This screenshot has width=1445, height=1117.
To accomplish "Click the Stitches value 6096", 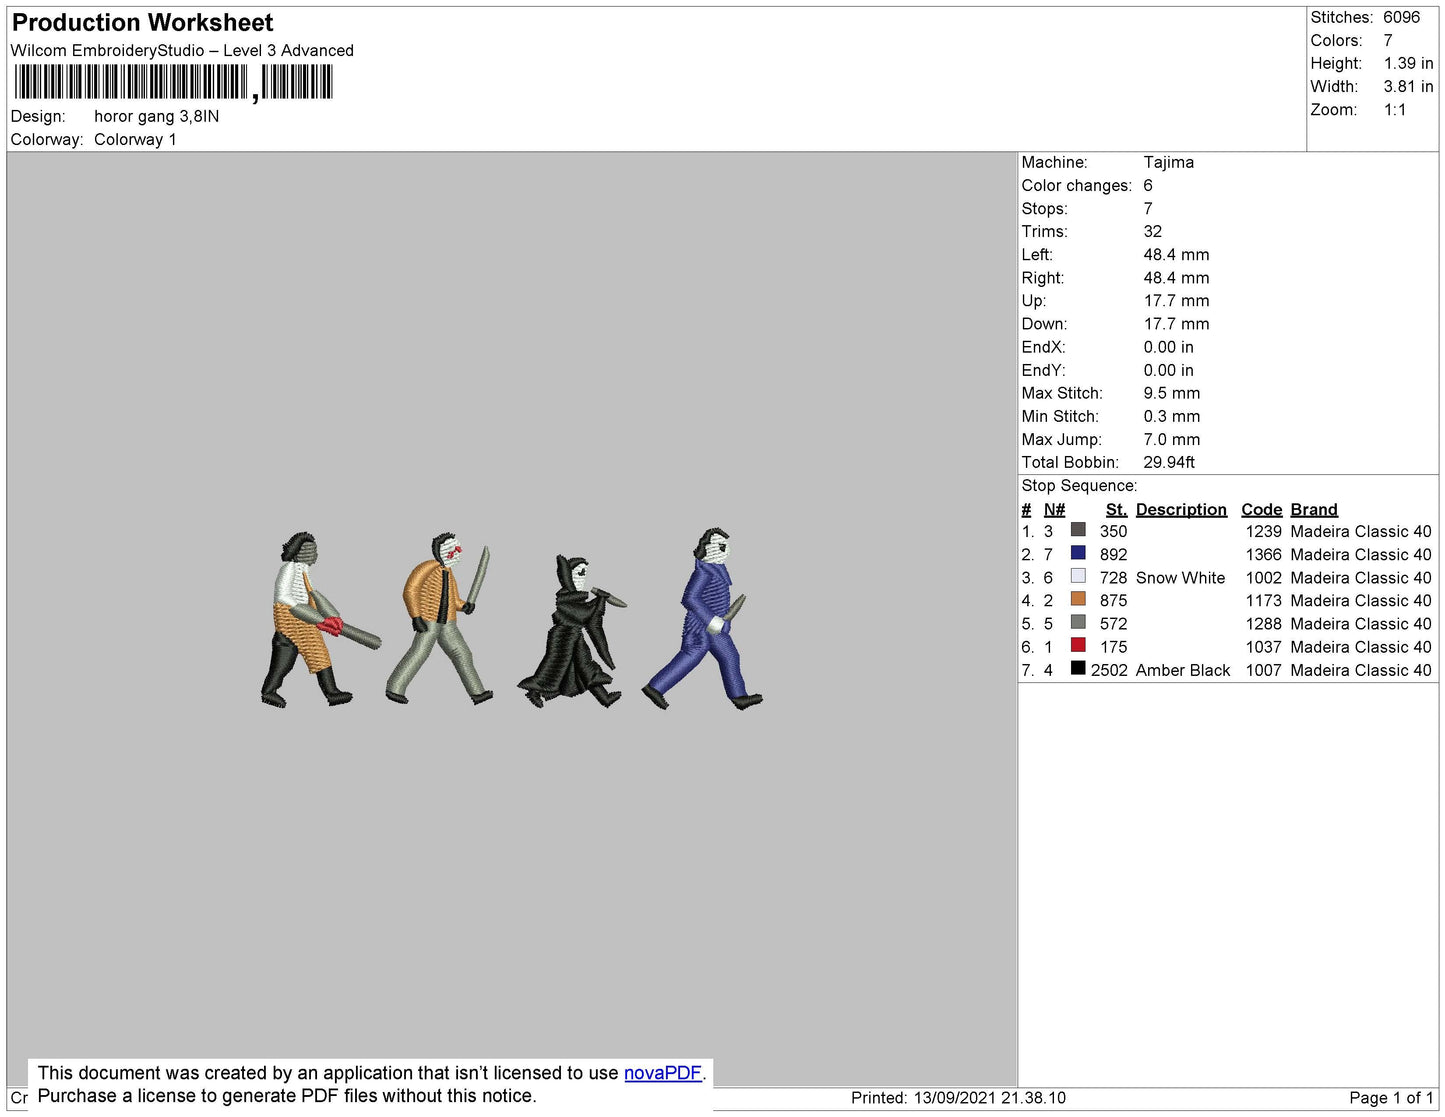I will pos(1401,17).
